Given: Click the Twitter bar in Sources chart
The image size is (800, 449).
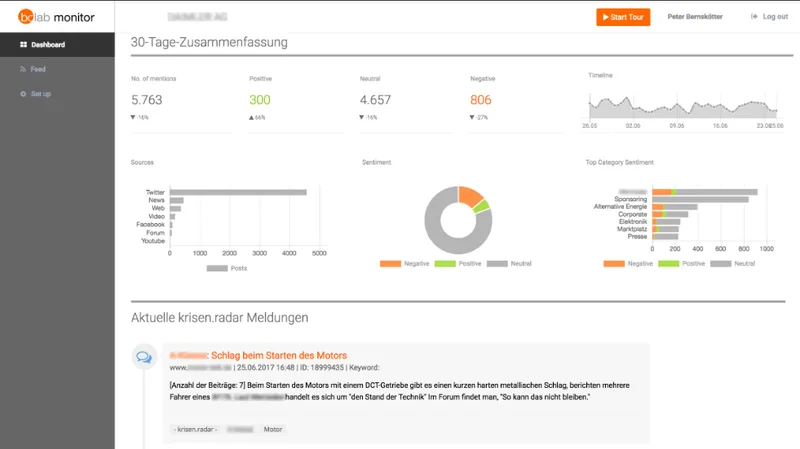Looking at the screenshot, I should pos(238,192).
